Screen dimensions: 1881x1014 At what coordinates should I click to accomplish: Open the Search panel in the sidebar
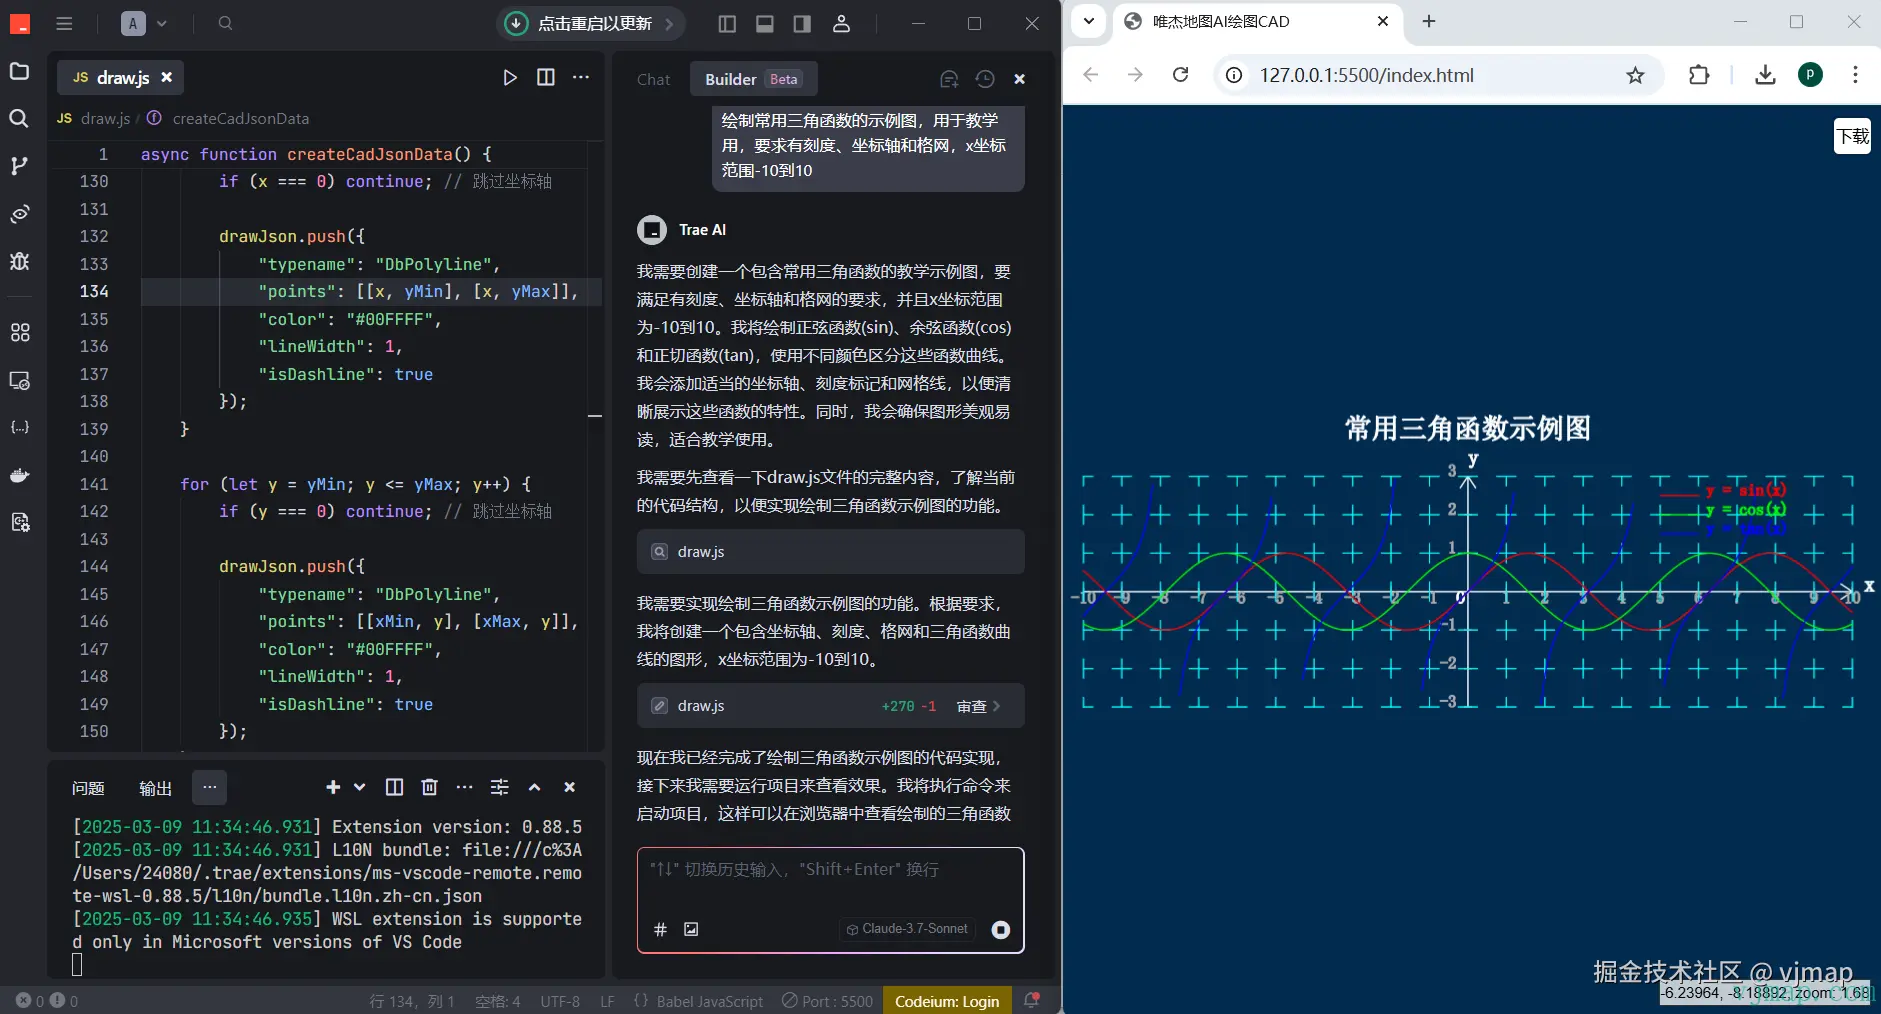(x=18, y=119)
